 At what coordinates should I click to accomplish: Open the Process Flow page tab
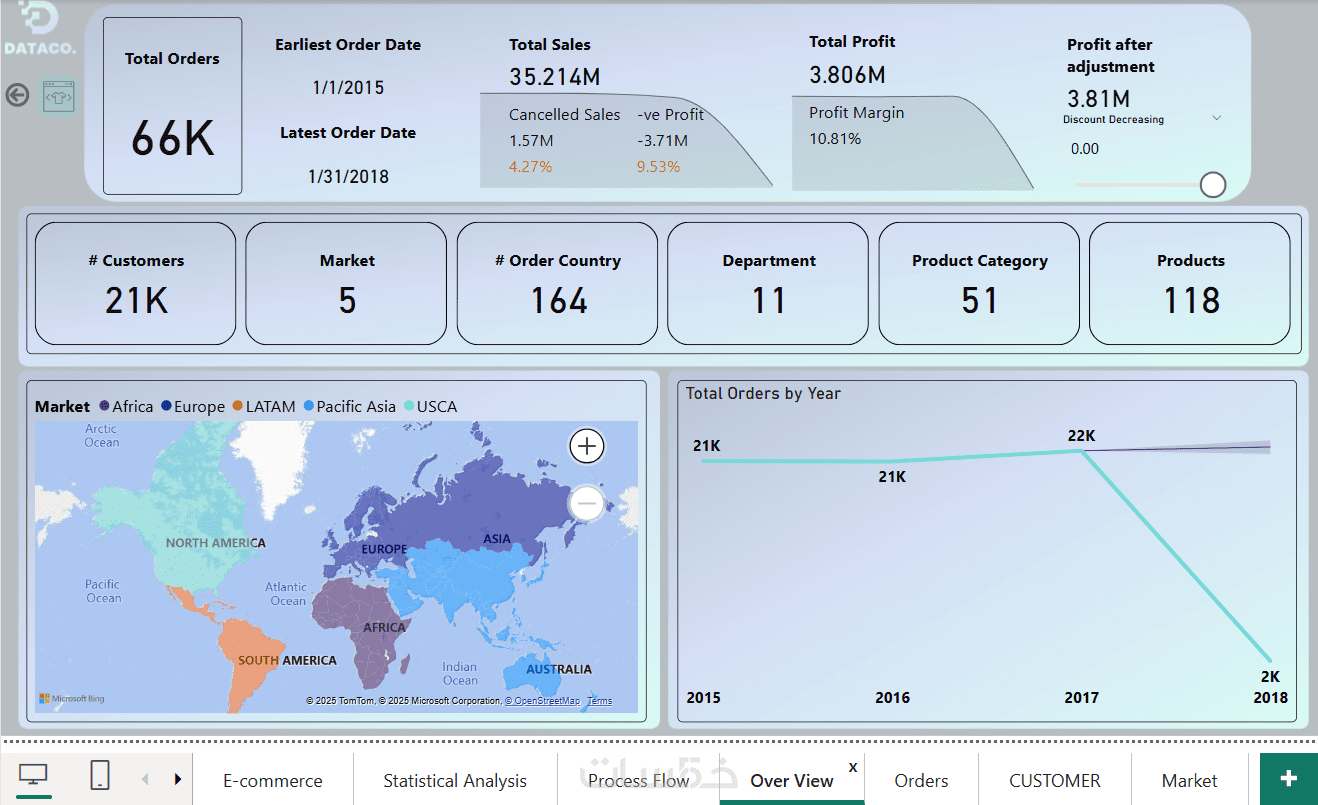tap(639, 781)
